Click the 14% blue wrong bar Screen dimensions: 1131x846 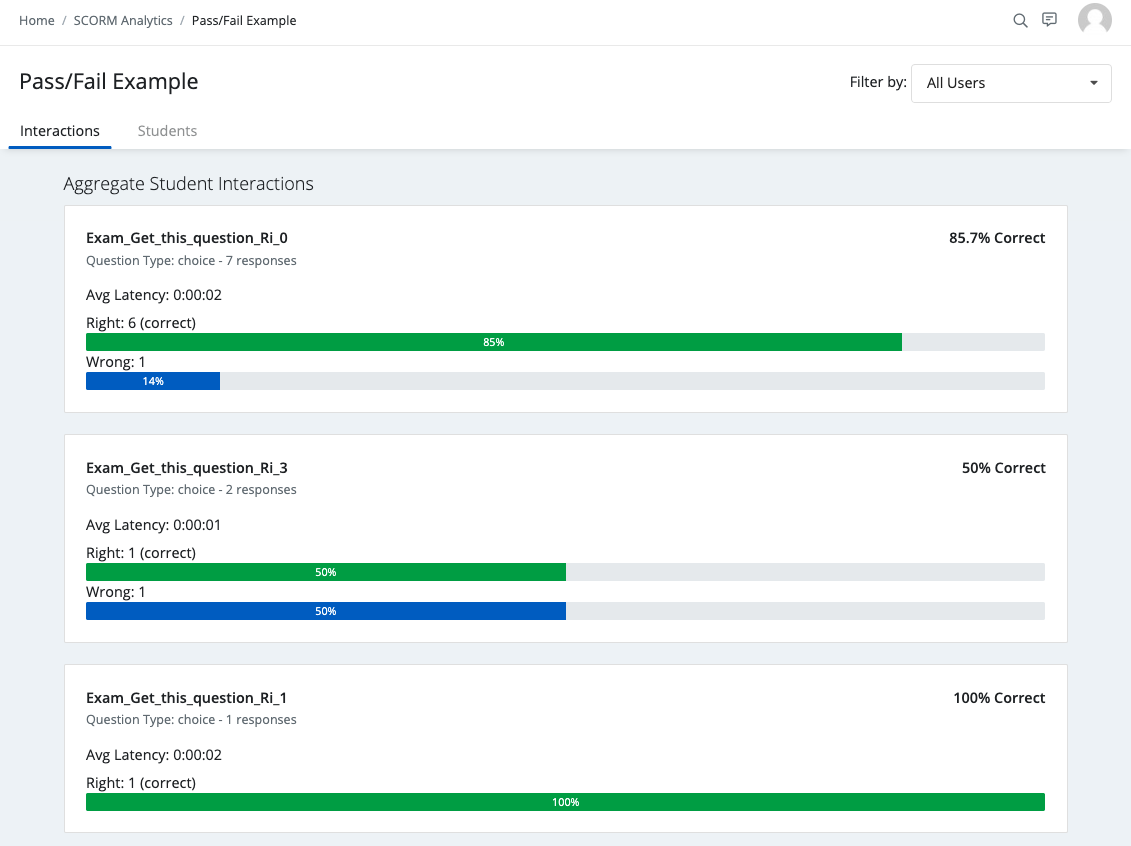153,381
